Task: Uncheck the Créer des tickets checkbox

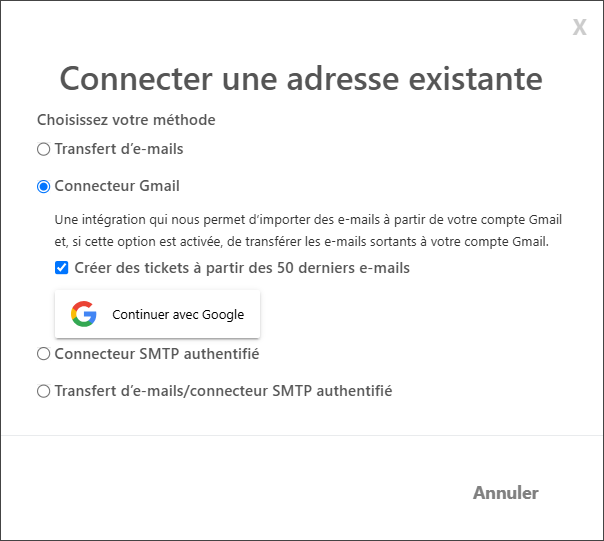Action: point(62,268)
